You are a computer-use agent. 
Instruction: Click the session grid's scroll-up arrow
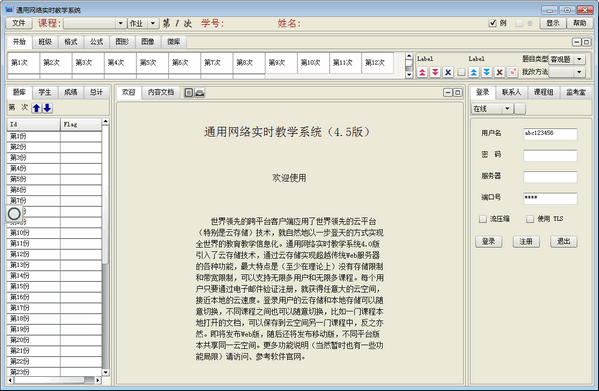click(409, 57)
